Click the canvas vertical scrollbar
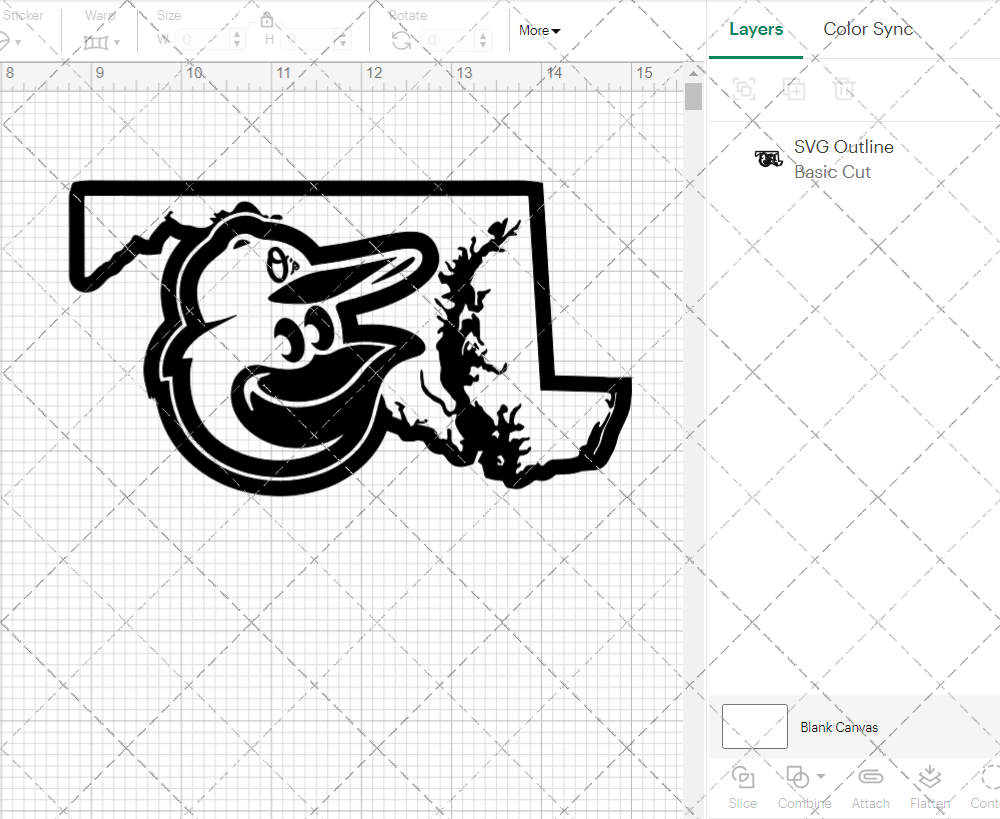The width and height of the screenshot is (1000, 819). 693,97
